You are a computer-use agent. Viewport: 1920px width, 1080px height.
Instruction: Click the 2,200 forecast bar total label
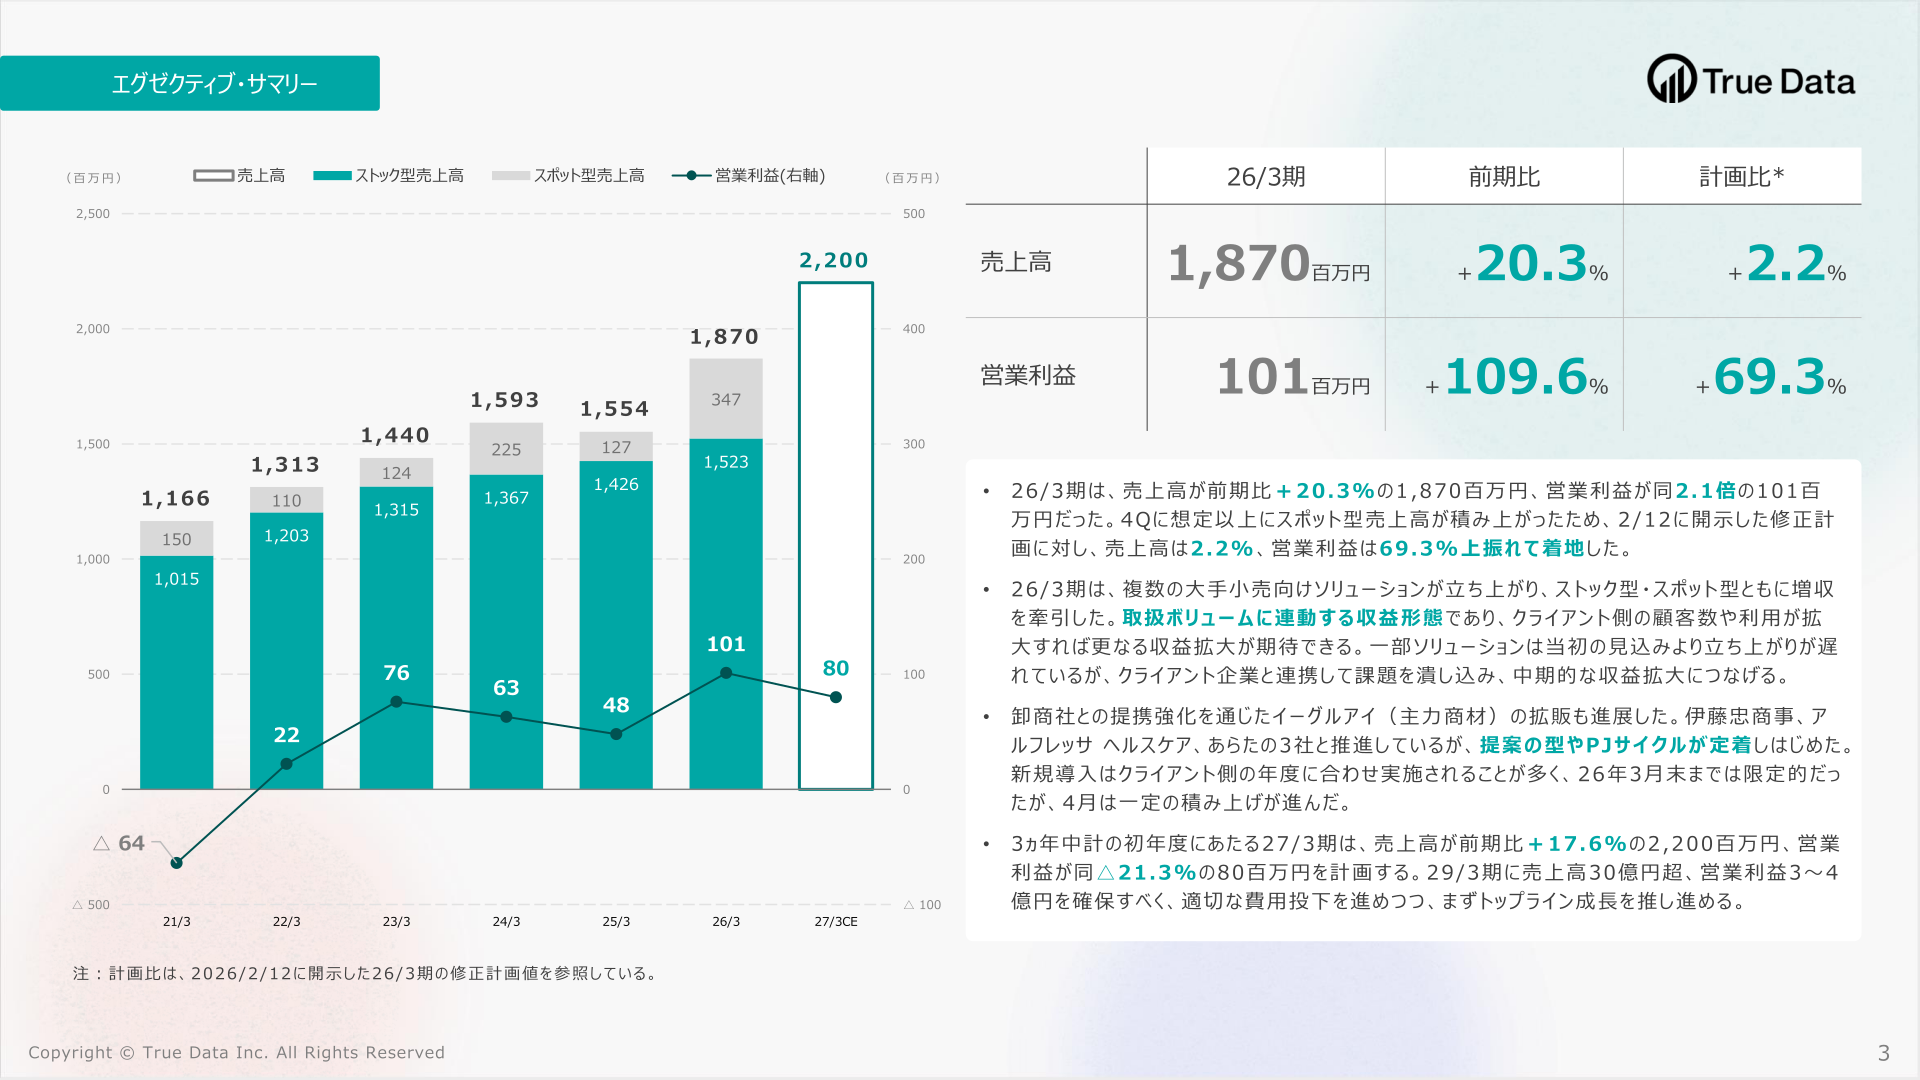click(834, 260)
